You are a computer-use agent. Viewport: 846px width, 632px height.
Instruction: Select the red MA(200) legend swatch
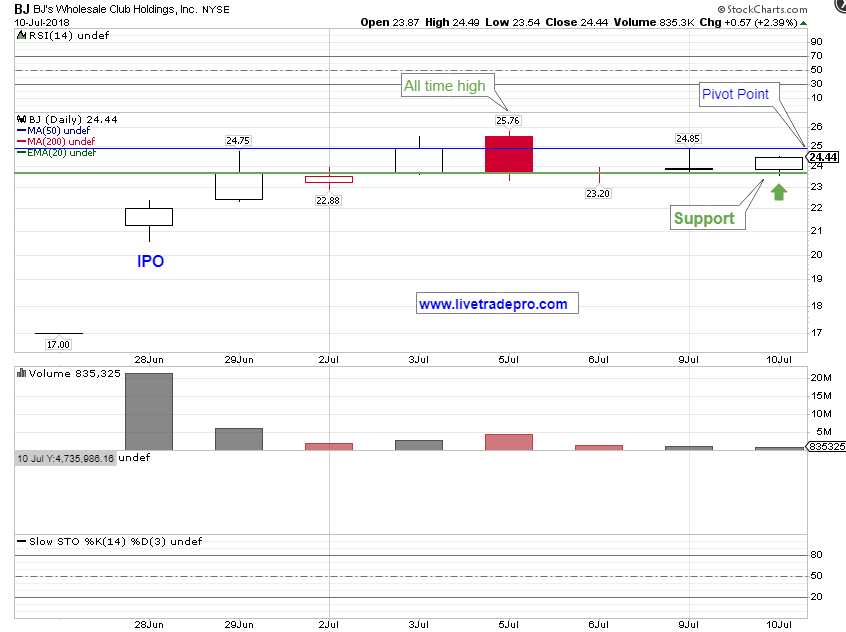(20, 141)
